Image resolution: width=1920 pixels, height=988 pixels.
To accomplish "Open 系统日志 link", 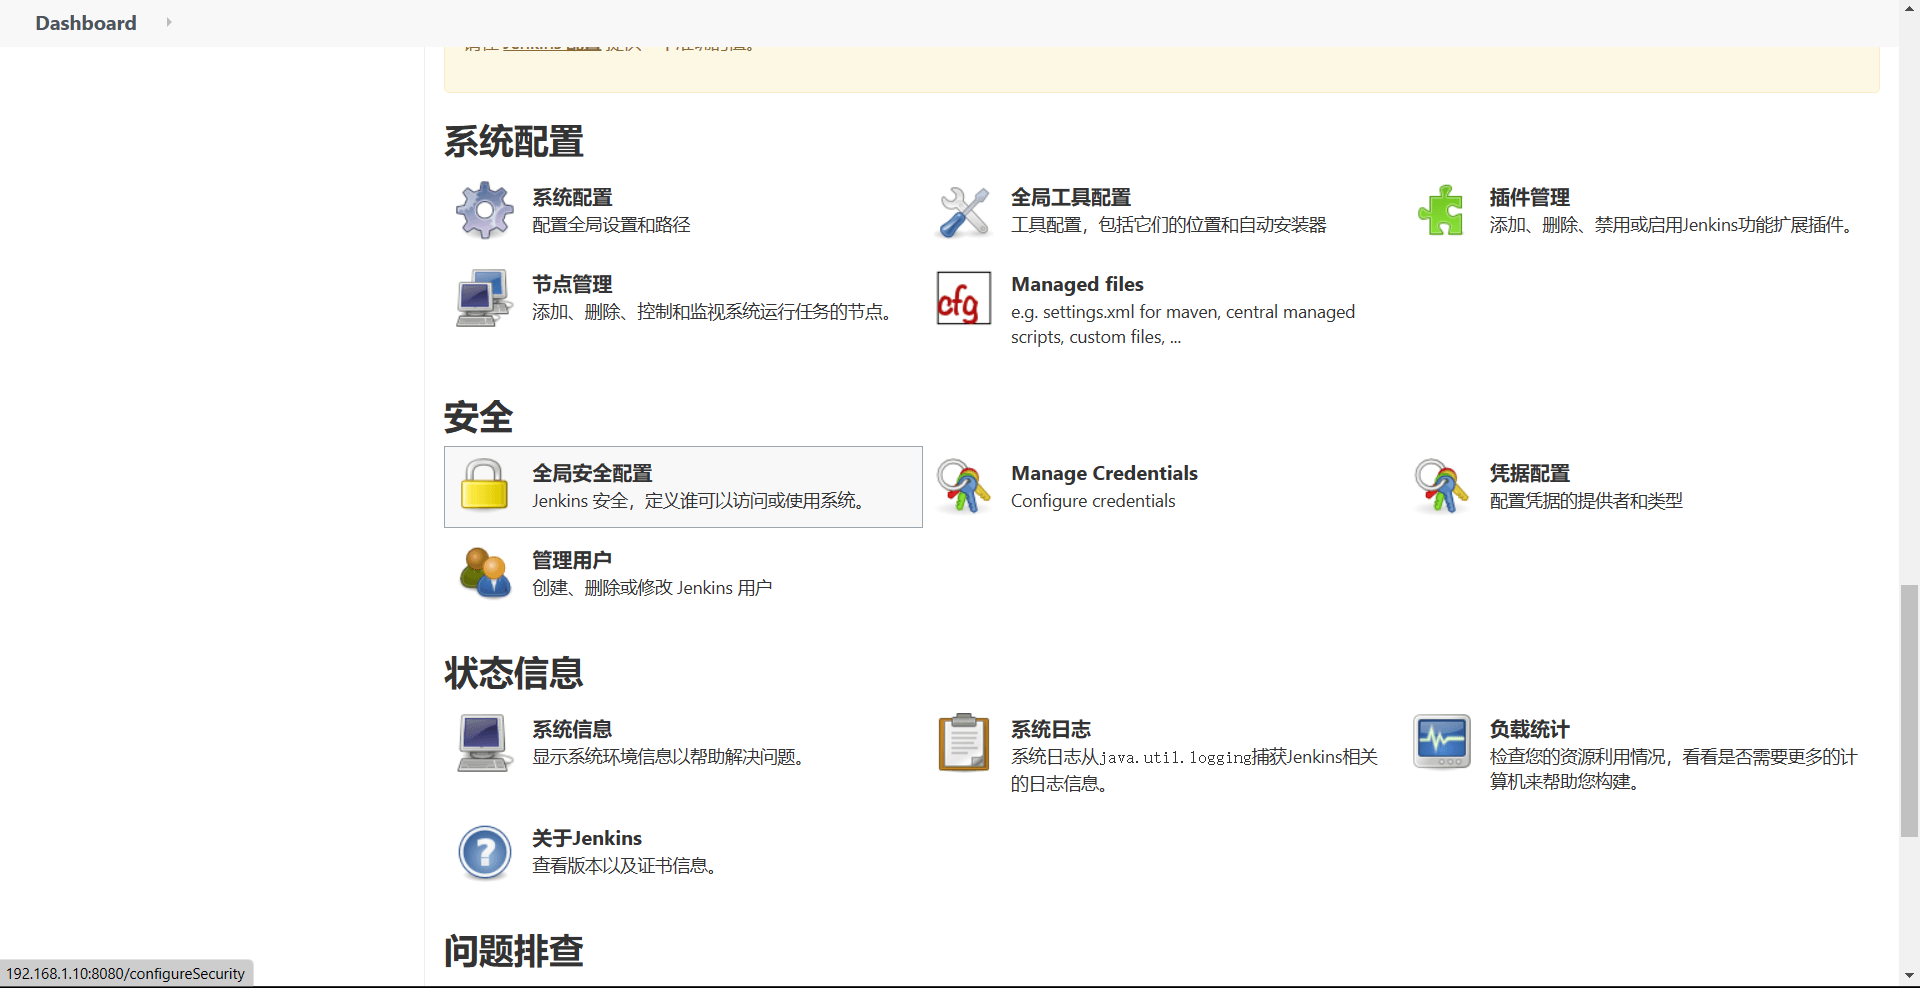I will 1051,729.
